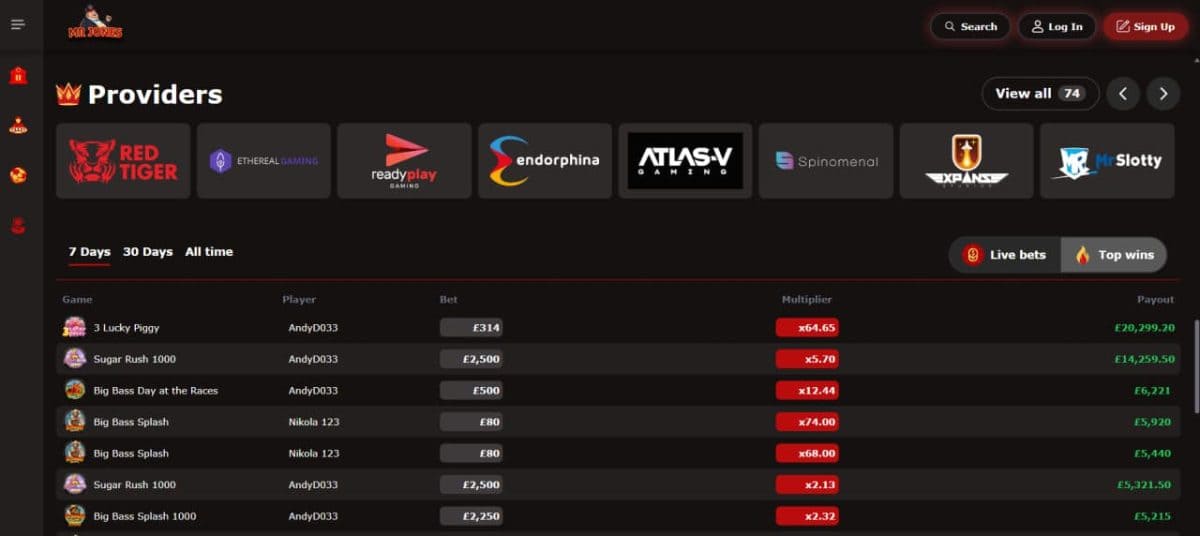Open the red dealer hat sidebar icon
The width and height of the screenshot is (1200, 536).
tap(18, 126)
